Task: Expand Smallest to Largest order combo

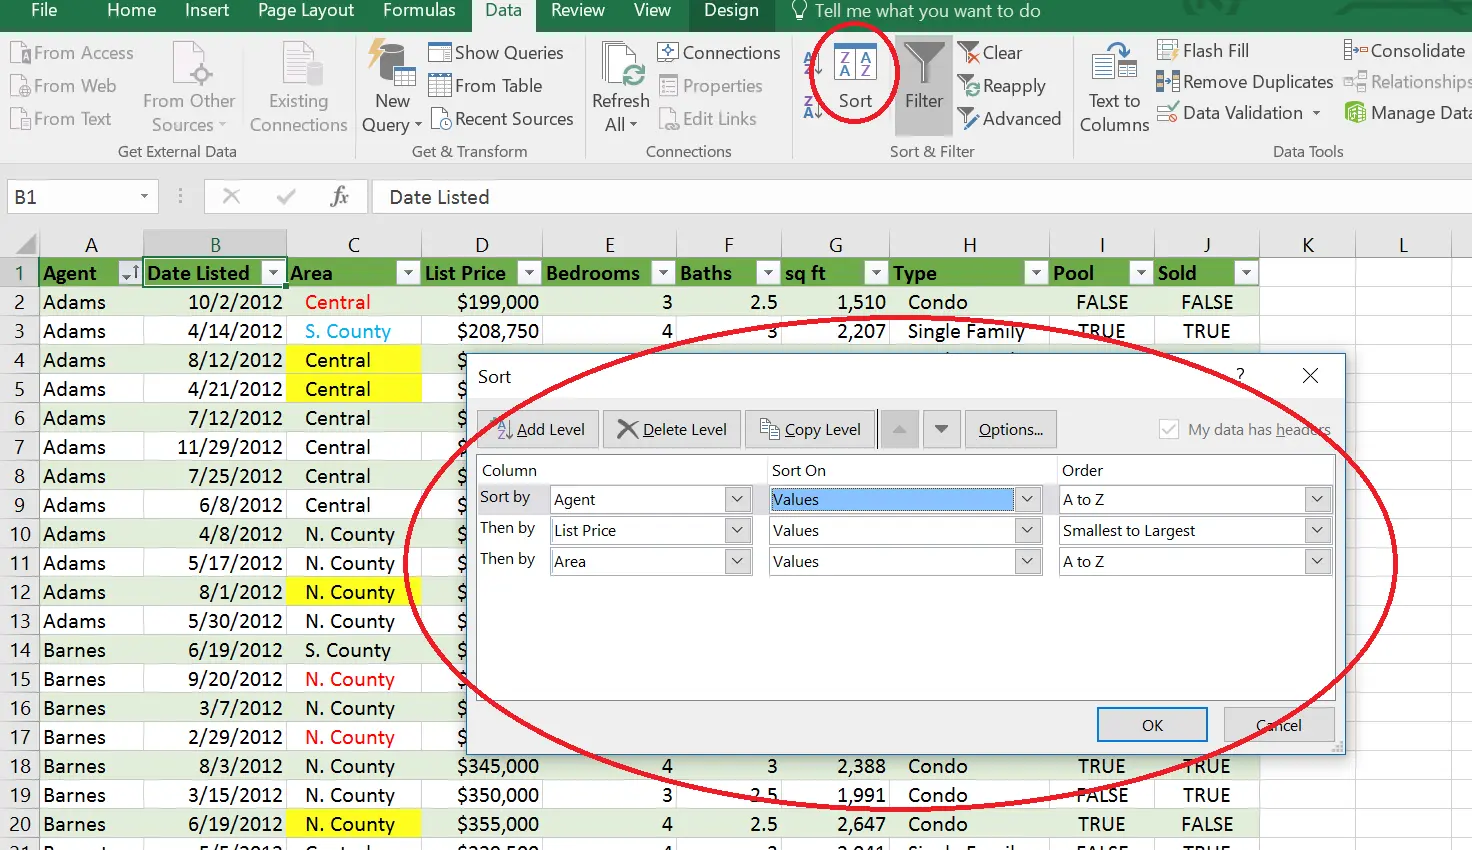Action: (x=1318, y=530)
